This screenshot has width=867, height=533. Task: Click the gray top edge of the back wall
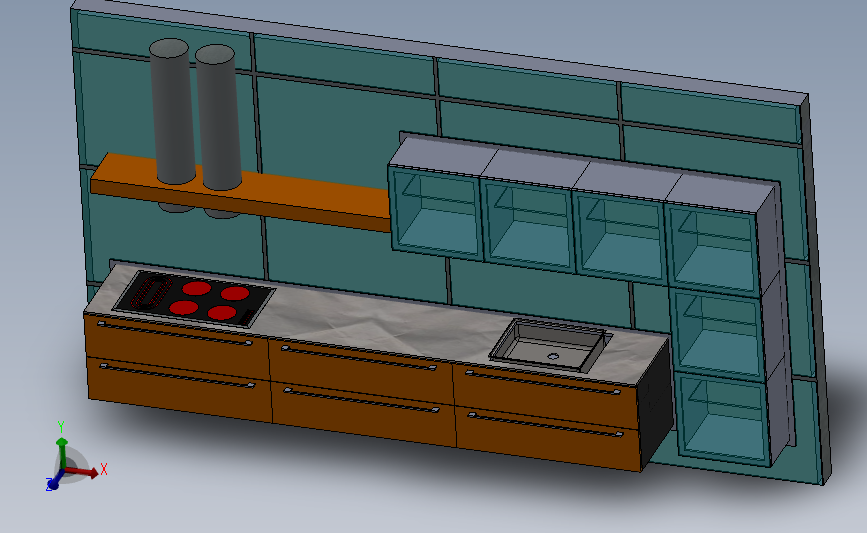click(440, 51)
